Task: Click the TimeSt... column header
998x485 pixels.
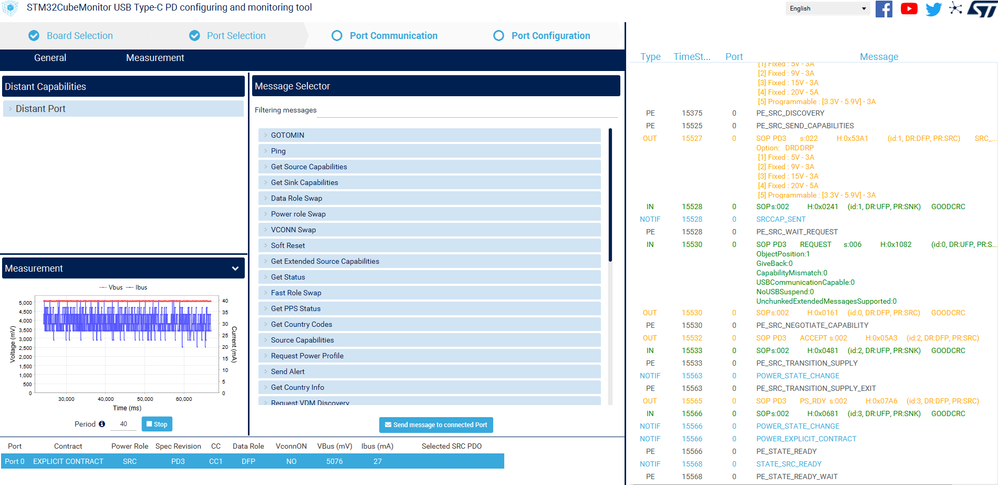Action: [692, 57]
